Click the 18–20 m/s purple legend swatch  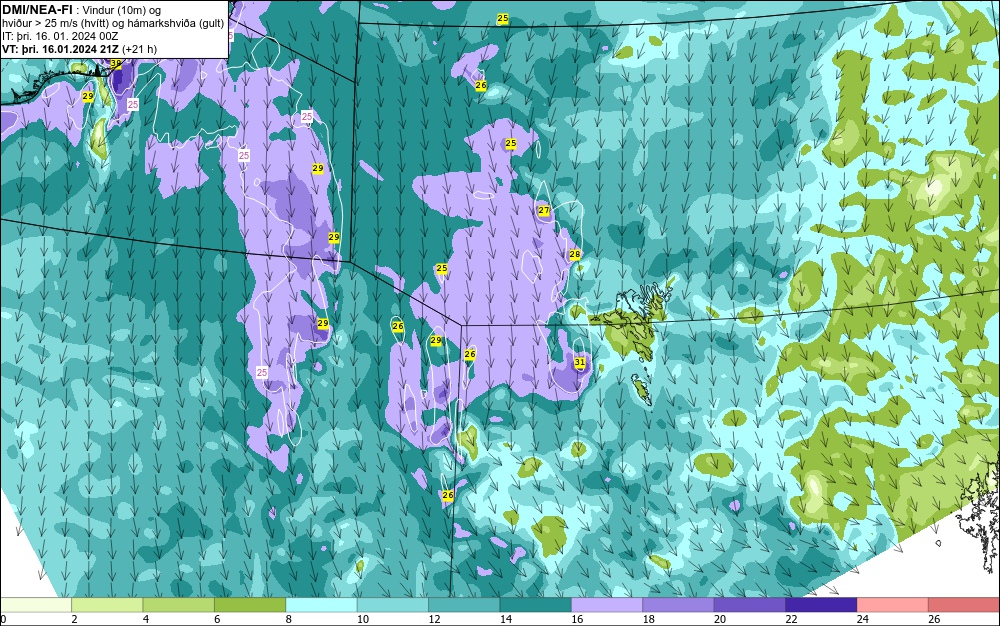[x=679, y=605]
